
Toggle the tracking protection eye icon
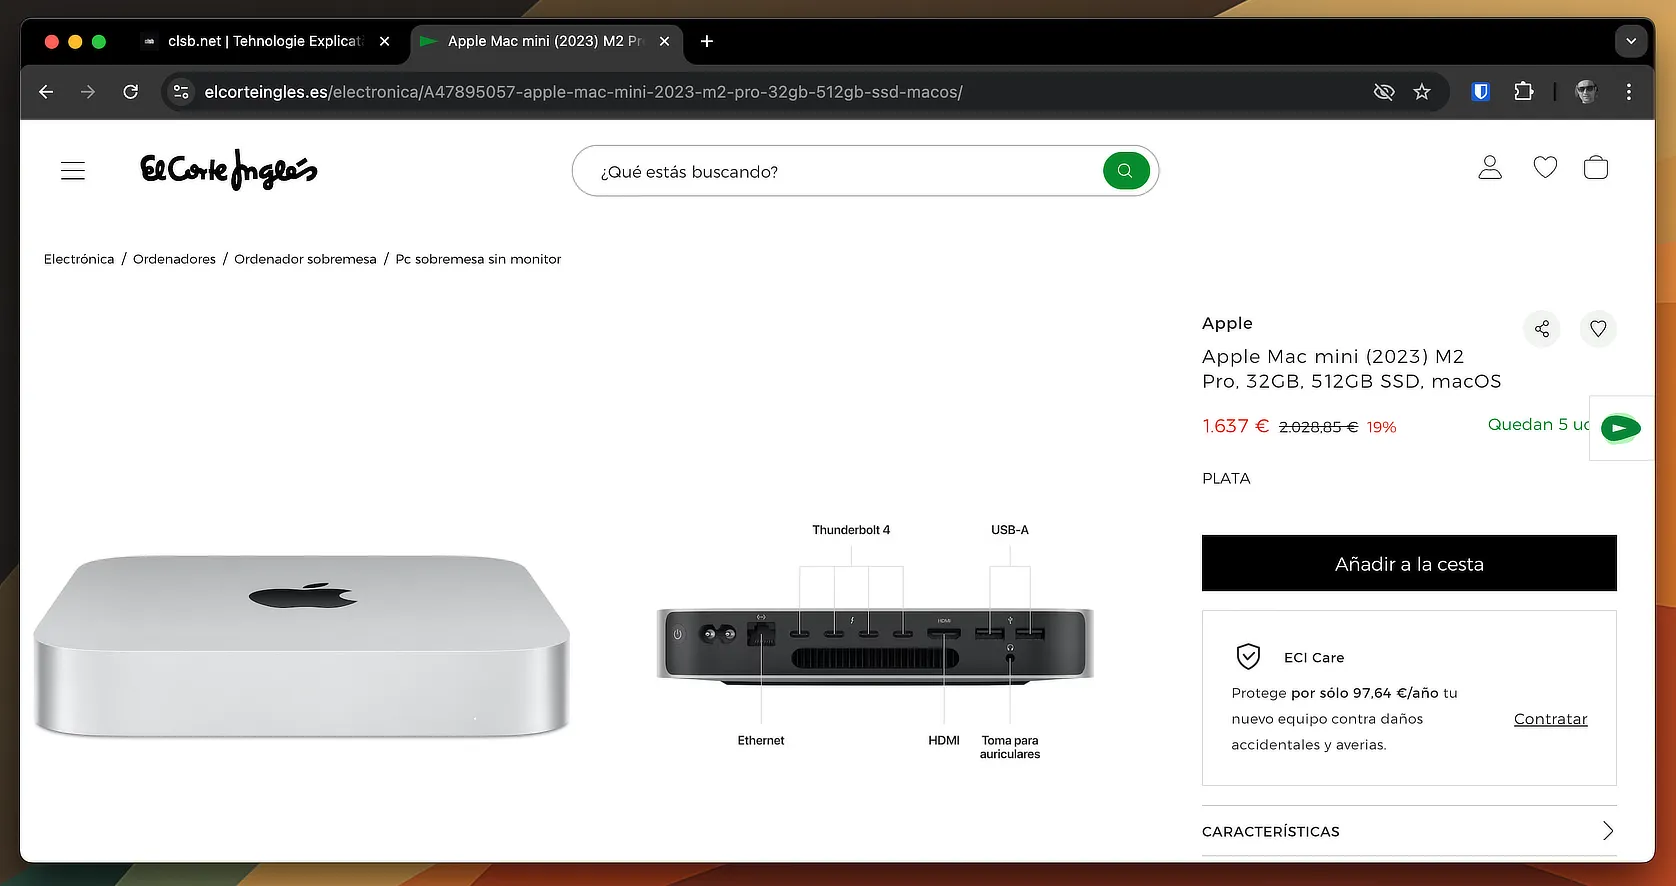(1384, 92)
